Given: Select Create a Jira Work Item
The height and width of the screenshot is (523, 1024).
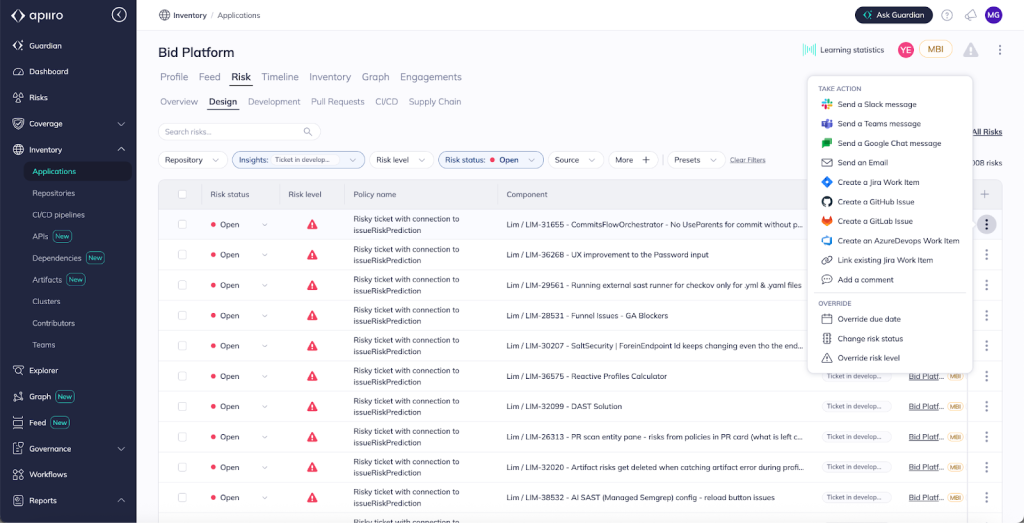Looking at the screenshot, I should 878,182.
